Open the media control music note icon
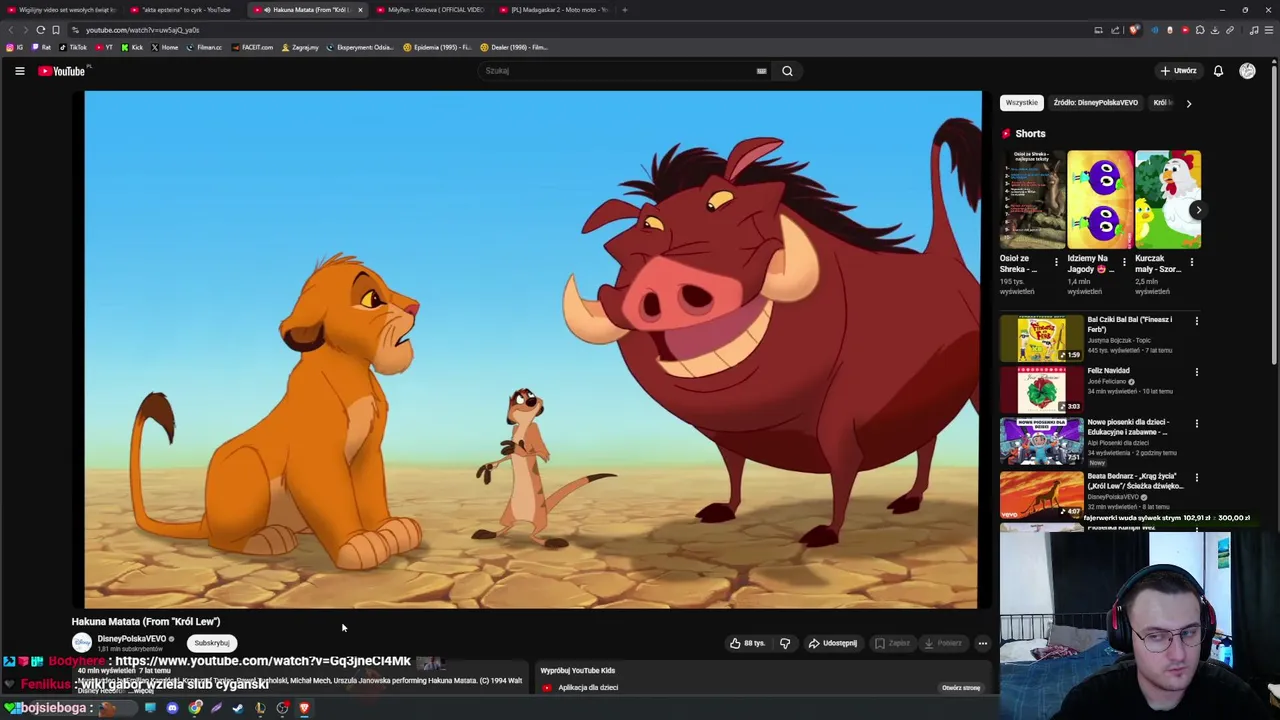1280x720 pixels. click(x=1254, y=30)
